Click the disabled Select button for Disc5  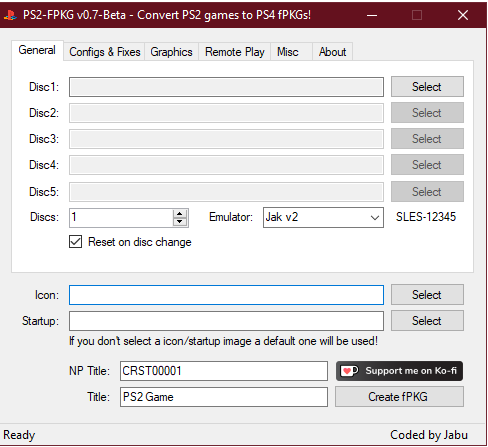click(427, 192)
